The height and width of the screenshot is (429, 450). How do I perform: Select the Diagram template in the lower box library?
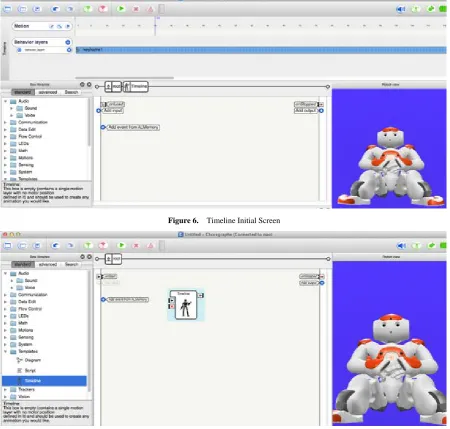pyautogui.click(x=32, y=360)
